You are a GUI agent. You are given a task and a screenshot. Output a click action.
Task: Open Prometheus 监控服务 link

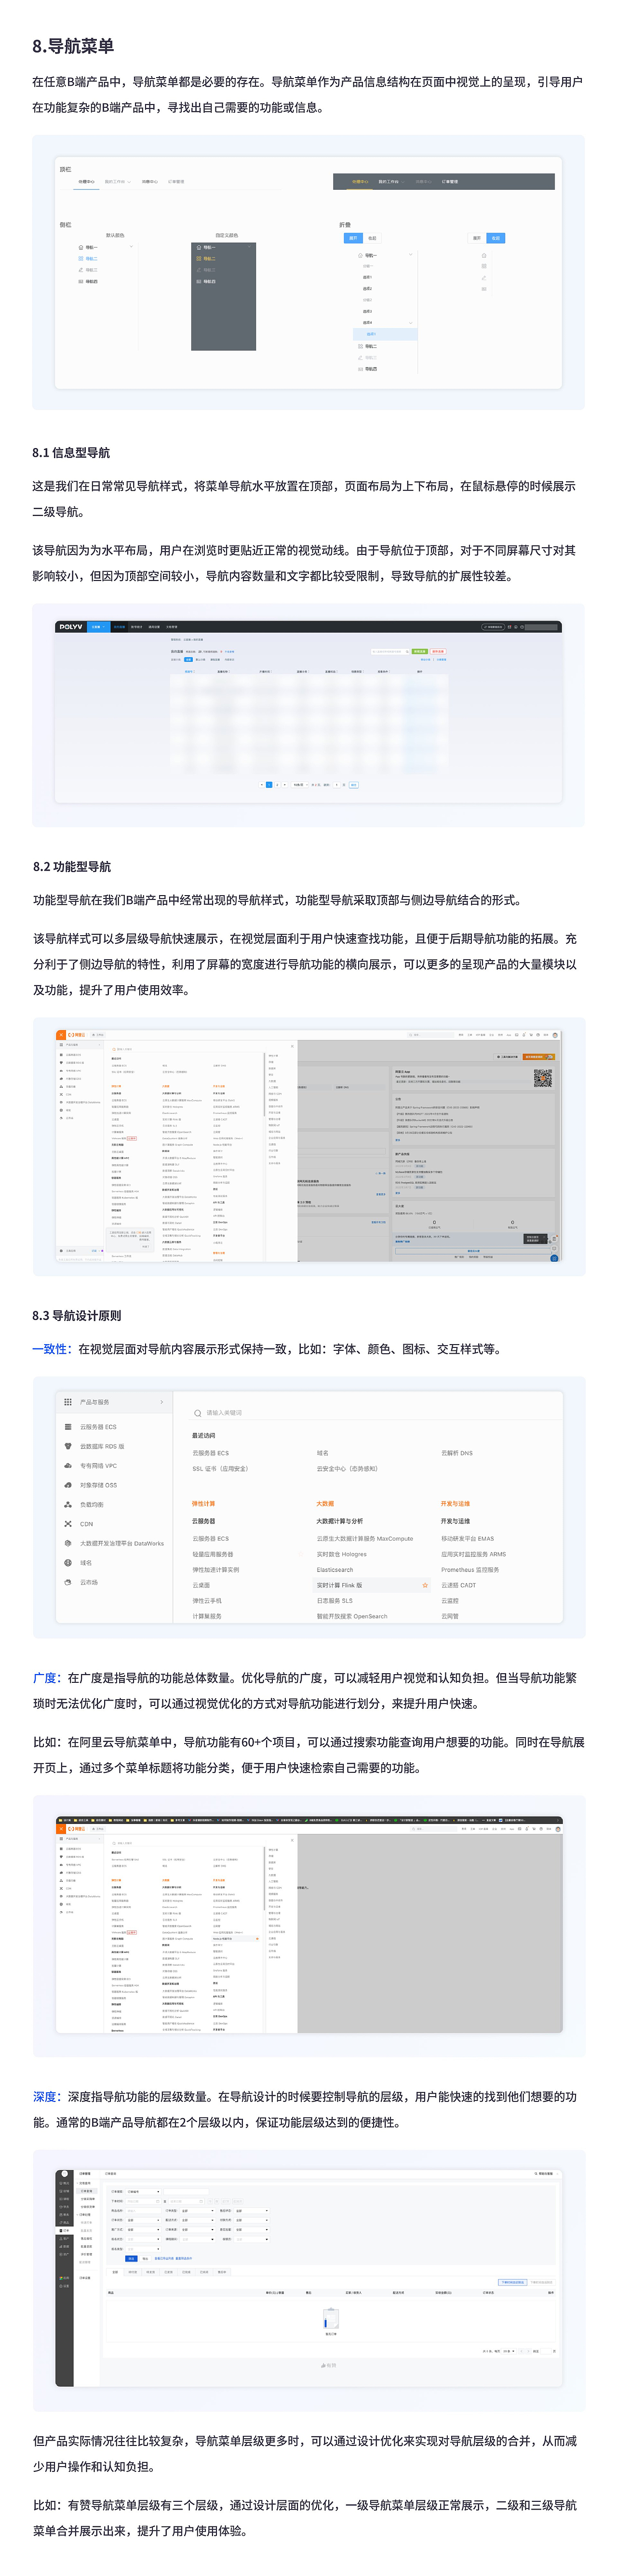coord(470,1569)
